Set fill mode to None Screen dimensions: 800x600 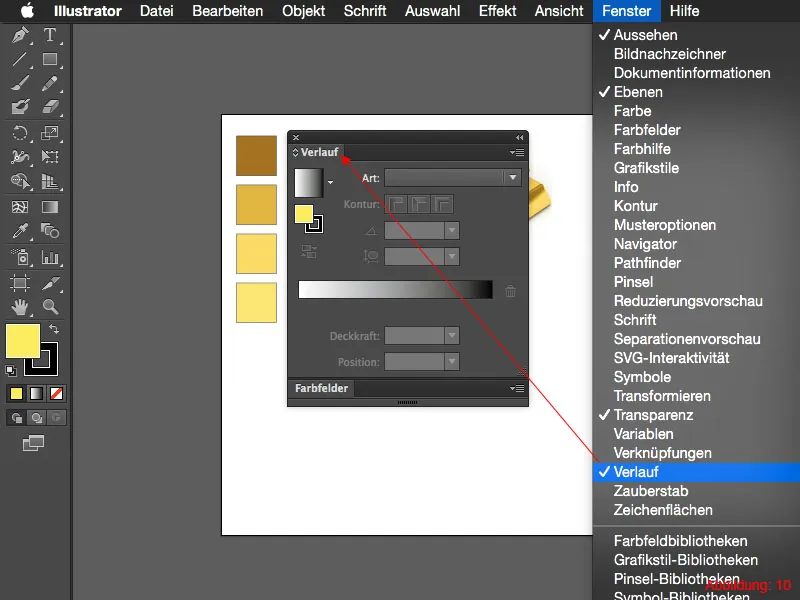[56, 393]
